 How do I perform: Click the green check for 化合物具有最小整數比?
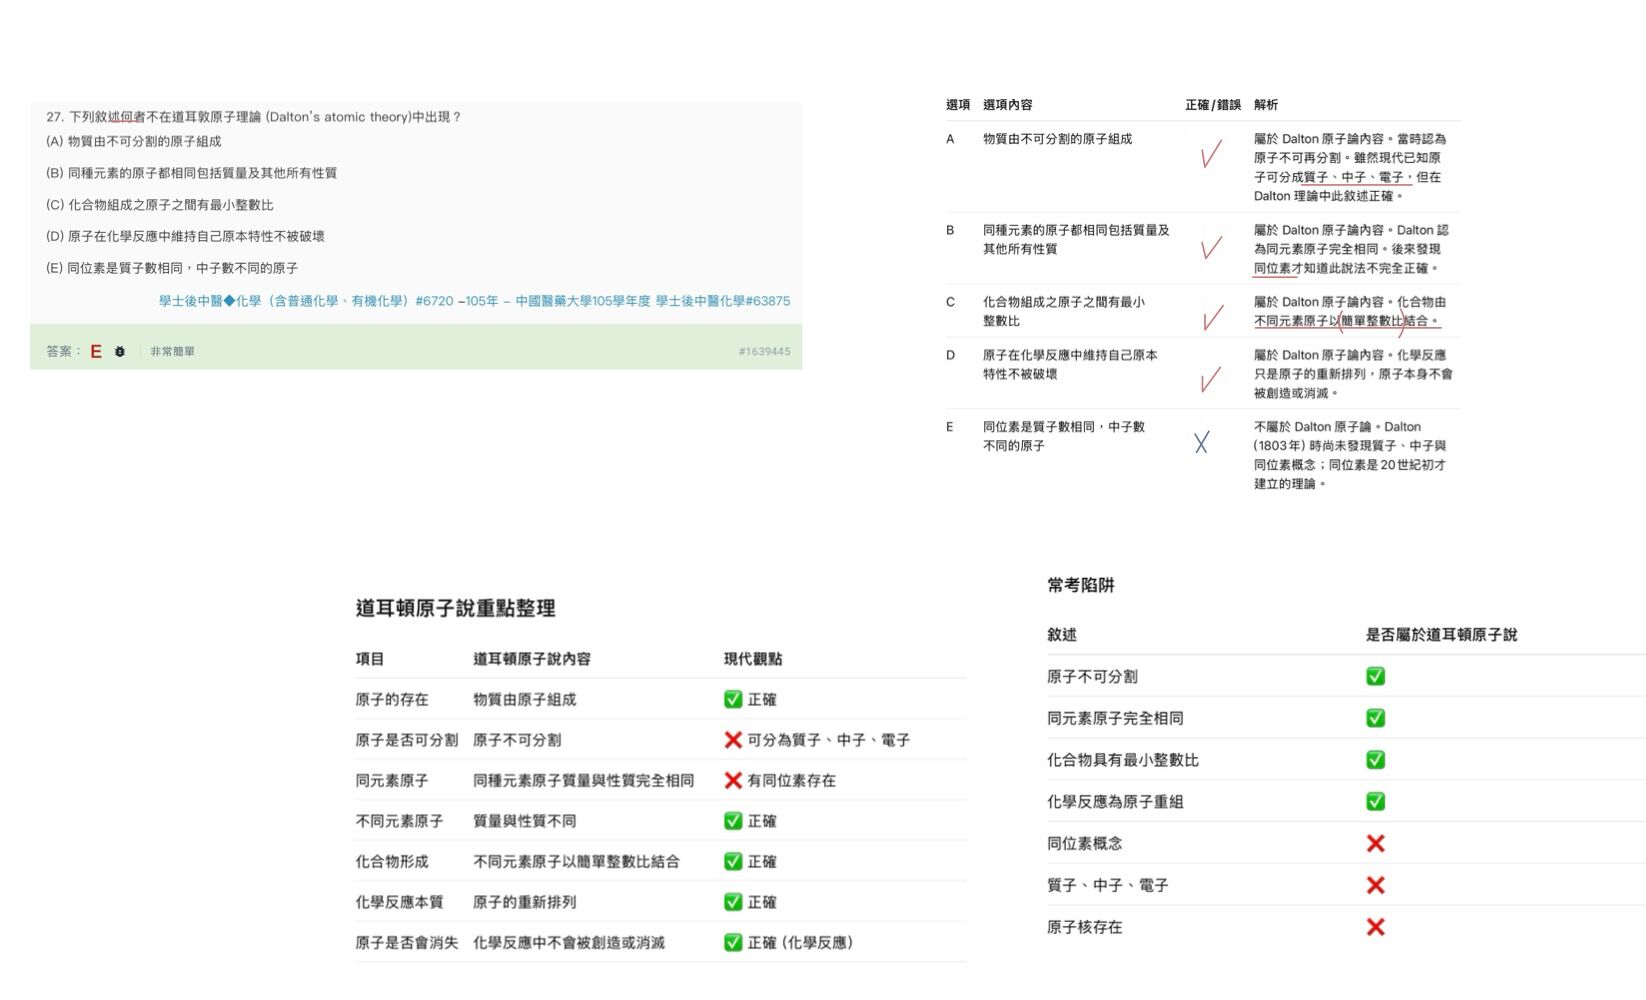pyautogui.click(x=1376, y=760)
